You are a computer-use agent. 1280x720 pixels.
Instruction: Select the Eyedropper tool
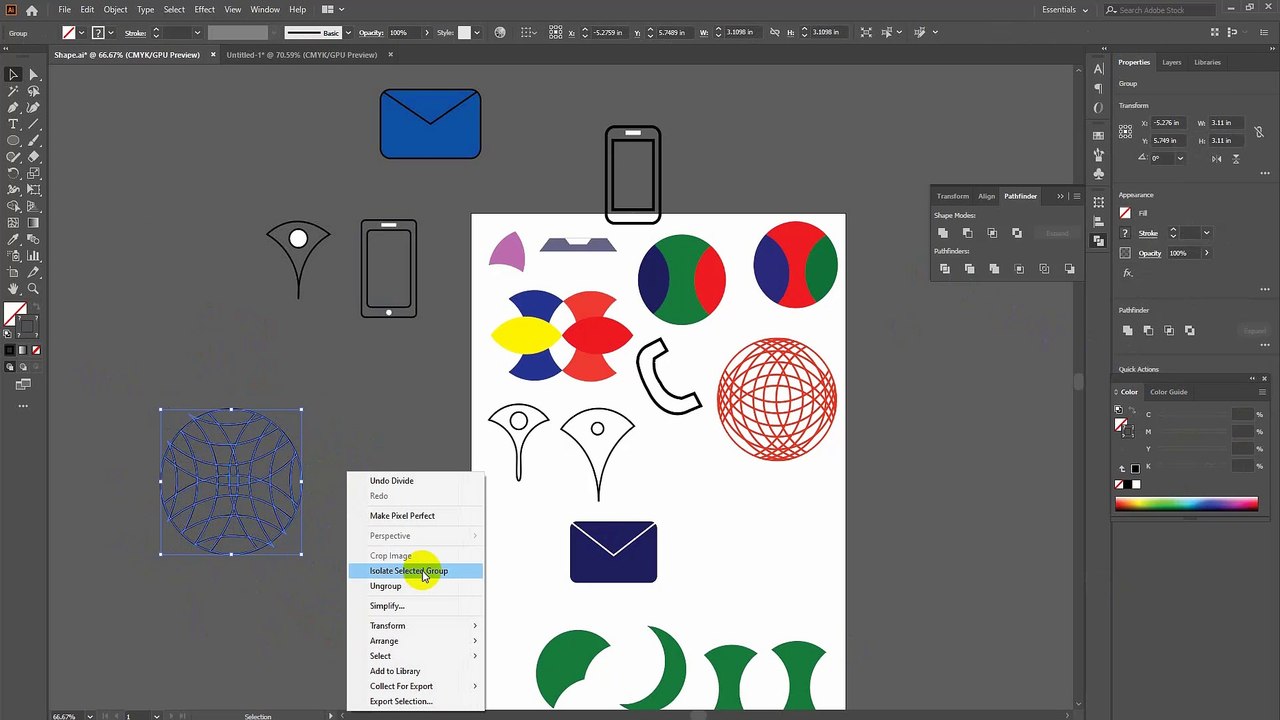coord(13,239)
